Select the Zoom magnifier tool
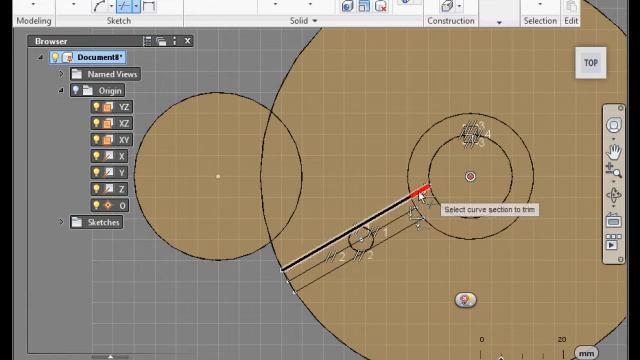This screenshot has height=360, width=640. pos(613,170)
